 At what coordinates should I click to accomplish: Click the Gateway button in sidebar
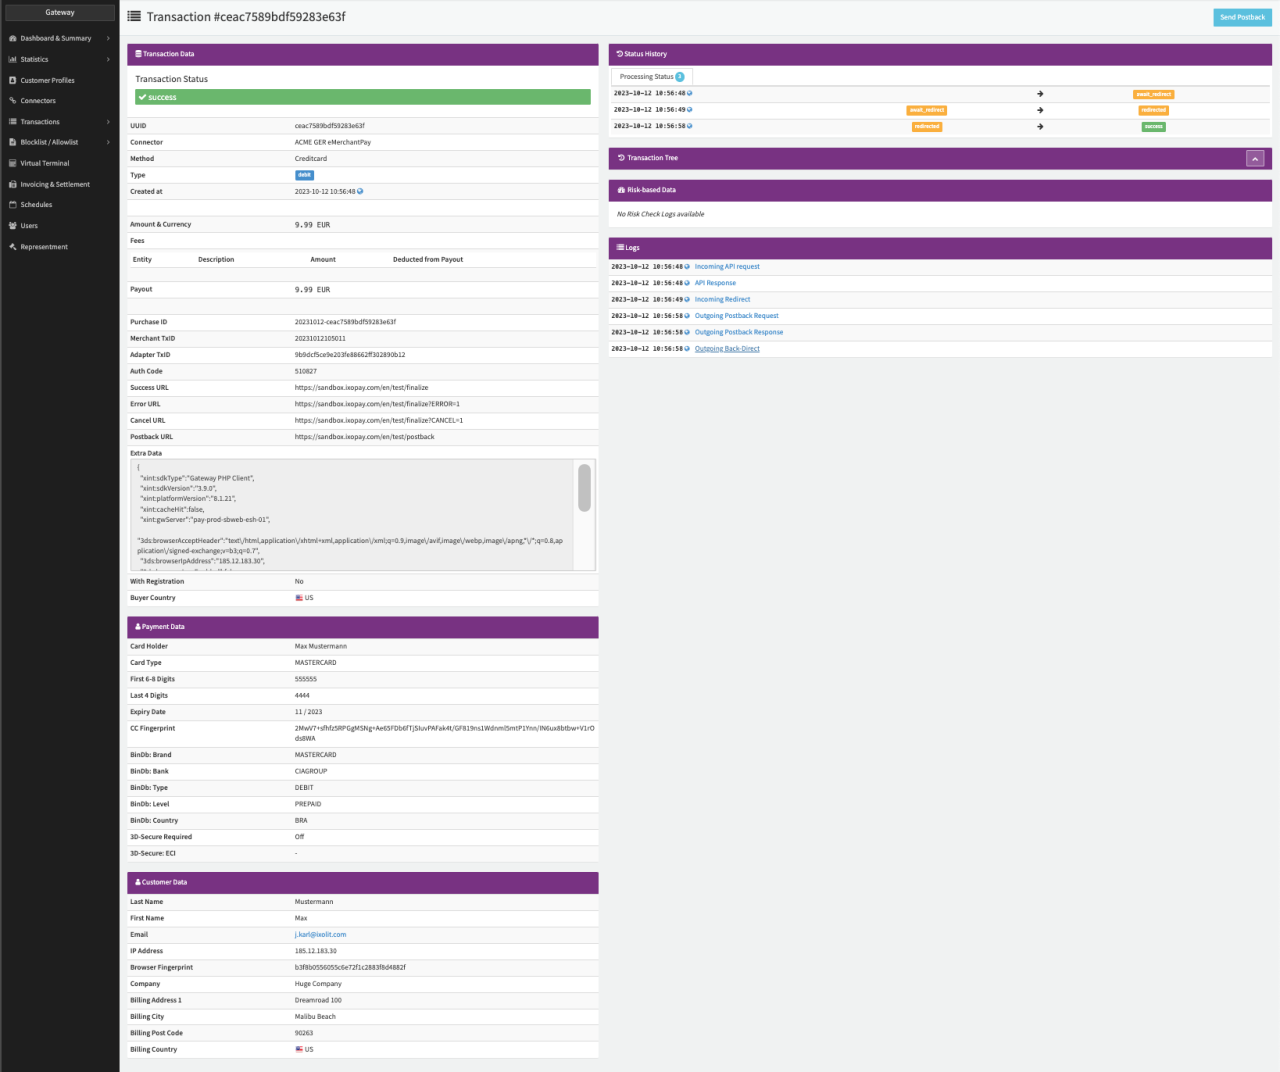(x=60, y=13)
